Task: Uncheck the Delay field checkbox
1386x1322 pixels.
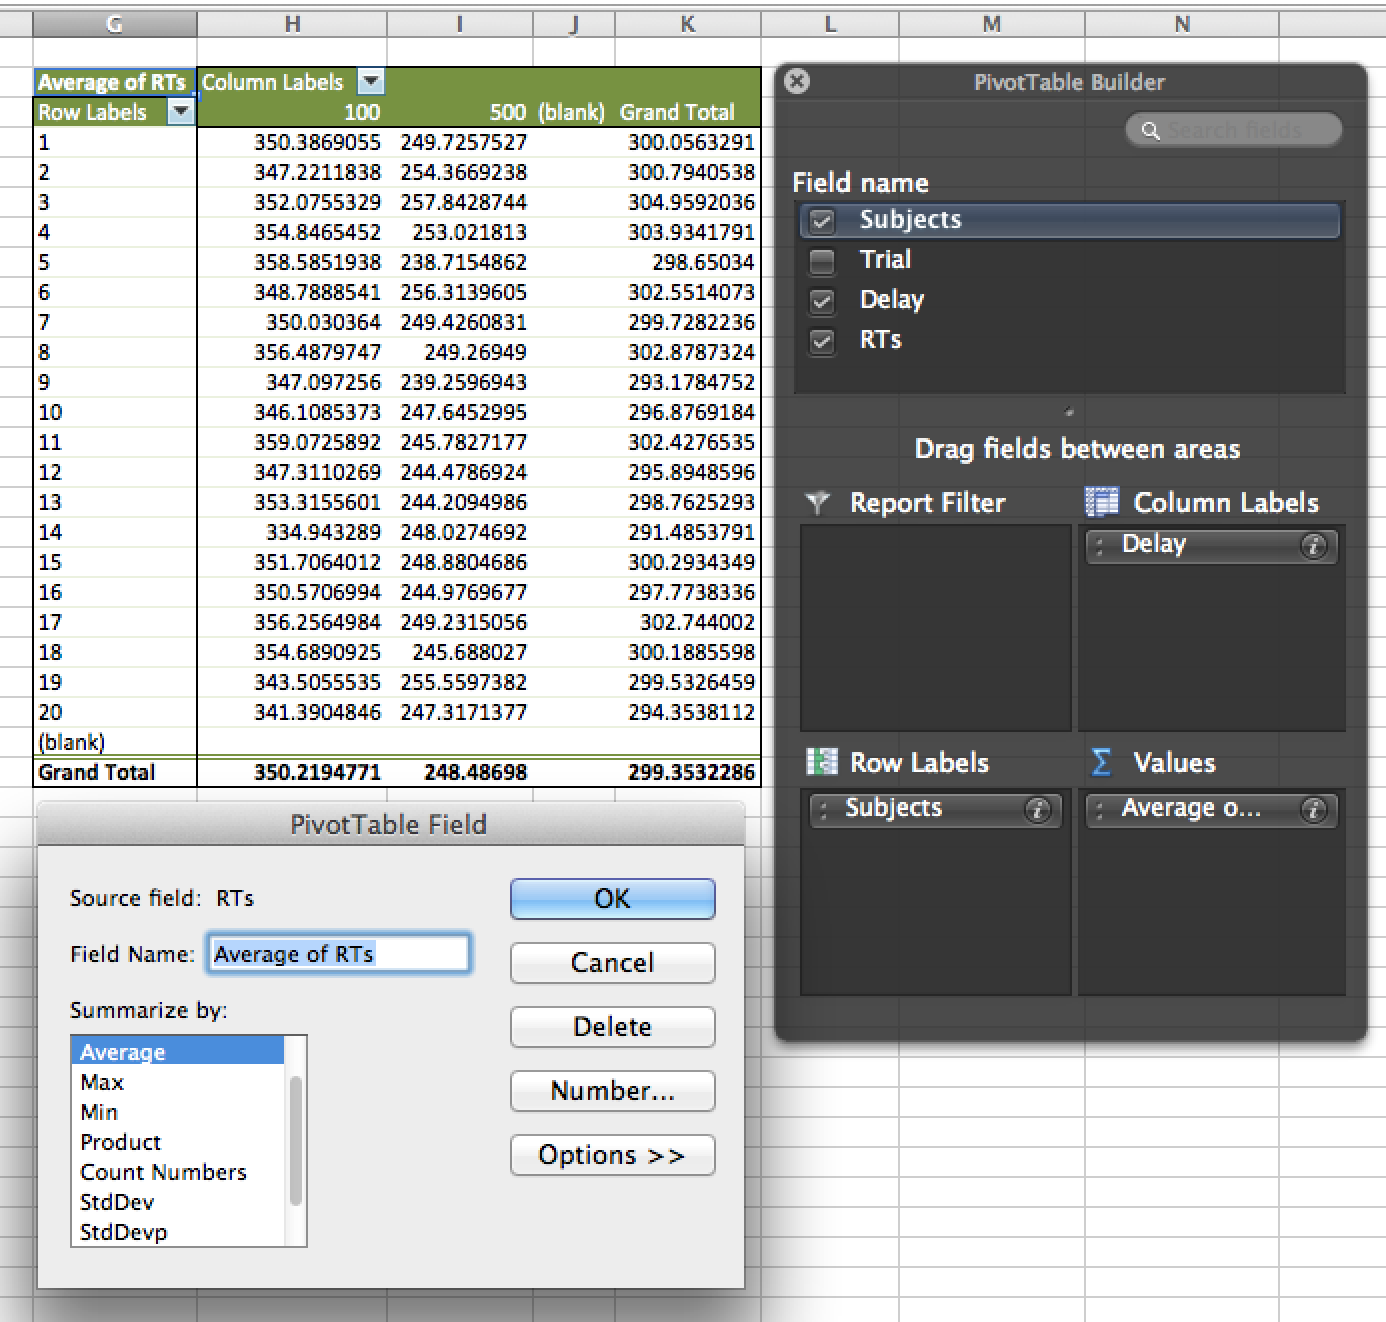Action: click(x=822, y=301)
